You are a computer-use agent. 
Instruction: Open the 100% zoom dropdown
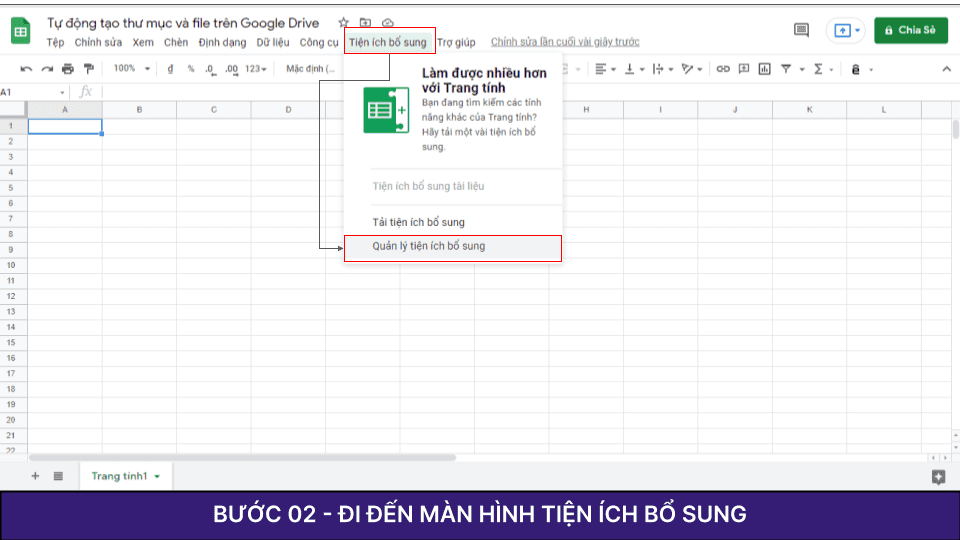[131, 69]
